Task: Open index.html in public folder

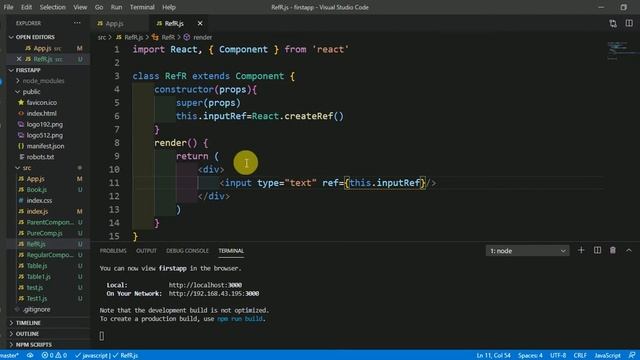Action: 42,113
